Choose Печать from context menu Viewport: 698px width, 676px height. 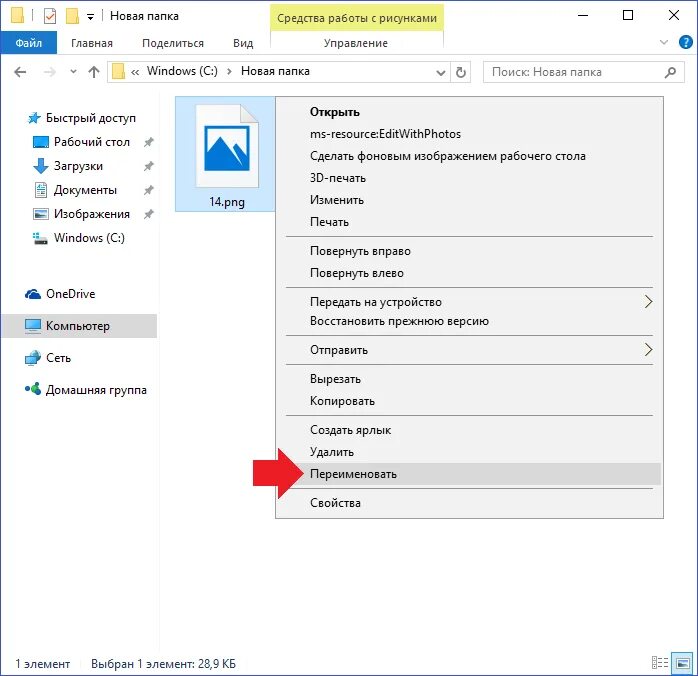click(x=468, y=222)
